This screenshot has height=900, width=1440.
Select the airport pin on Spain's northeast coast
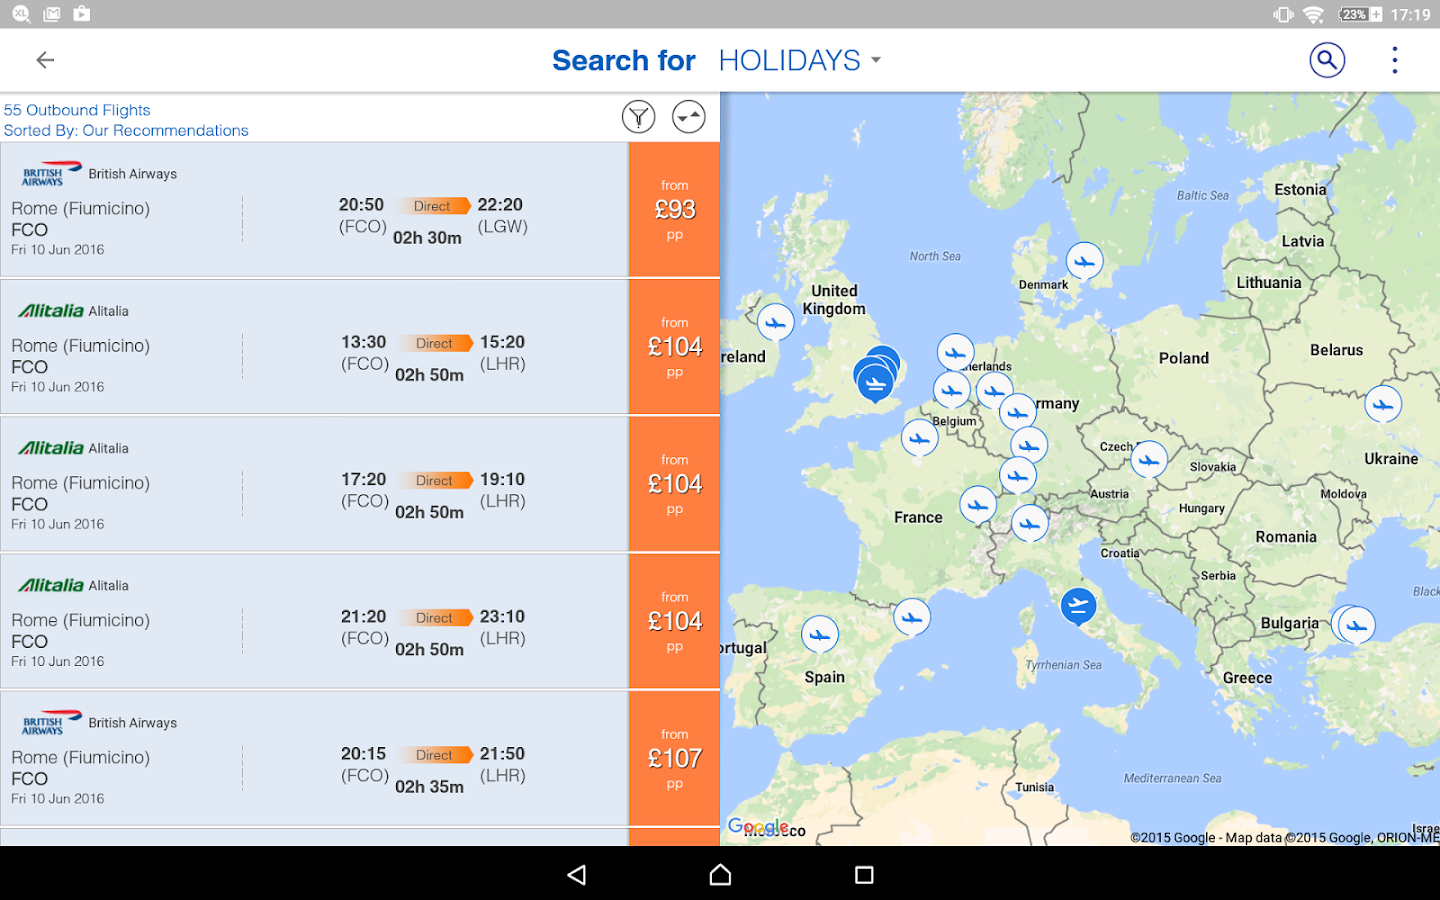coord(912,618)
